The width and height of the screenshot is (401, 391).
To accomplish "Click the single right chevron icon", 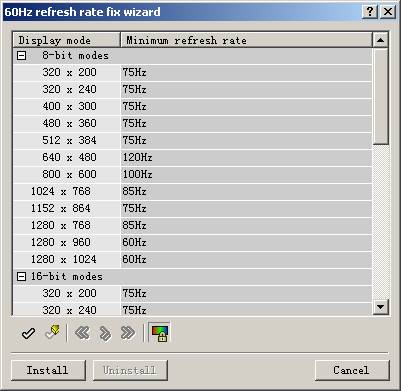I will 105,333.
